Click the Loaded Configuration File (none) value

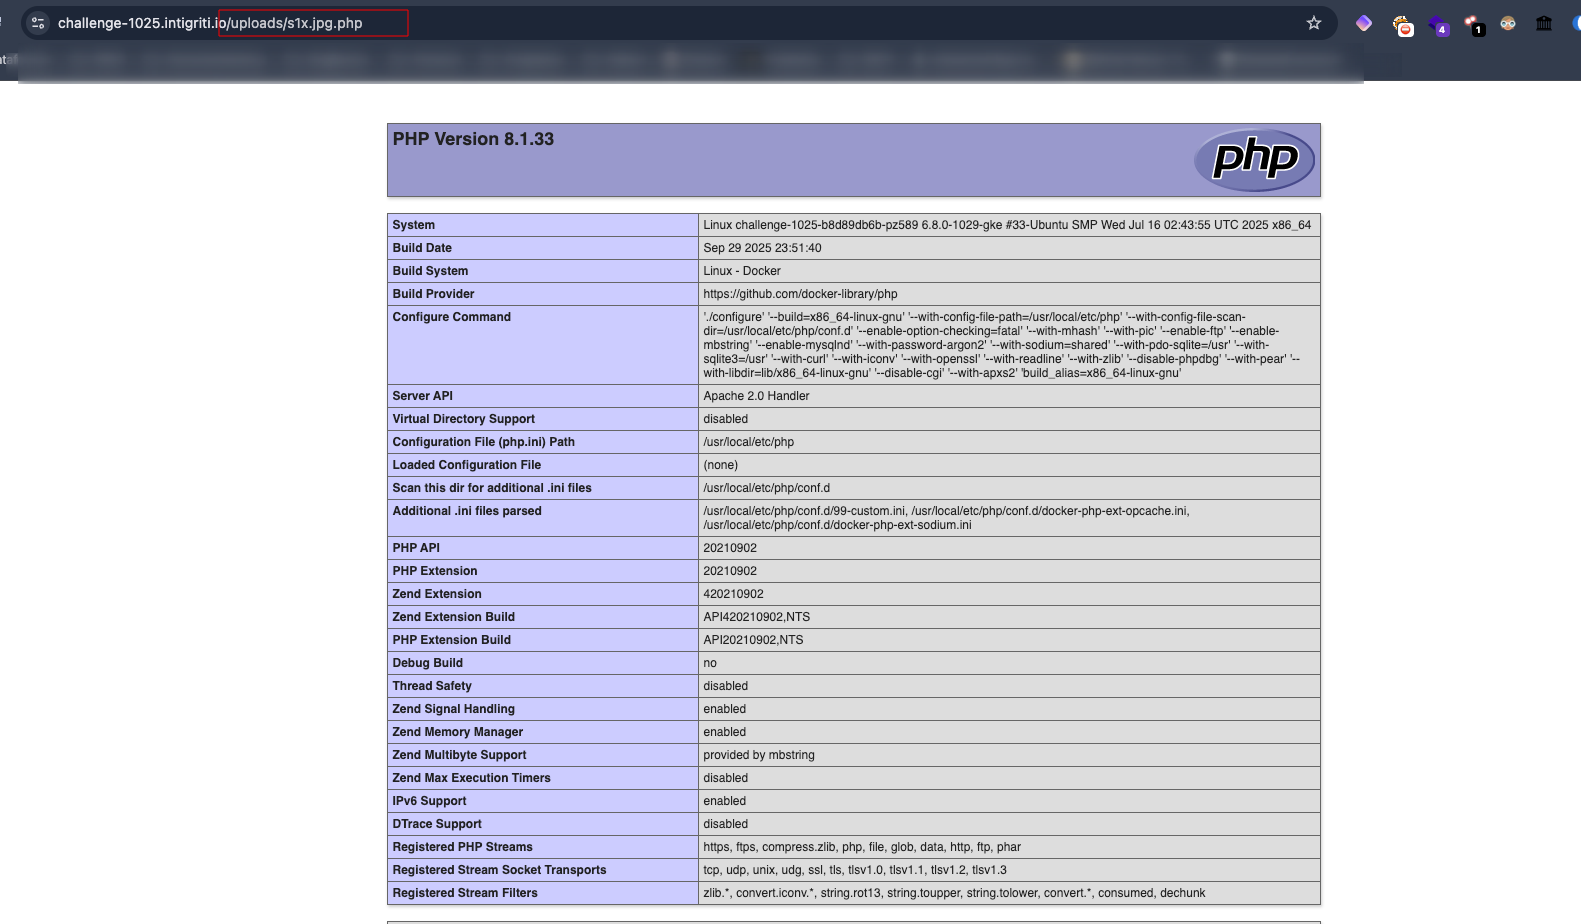point(720,465)
